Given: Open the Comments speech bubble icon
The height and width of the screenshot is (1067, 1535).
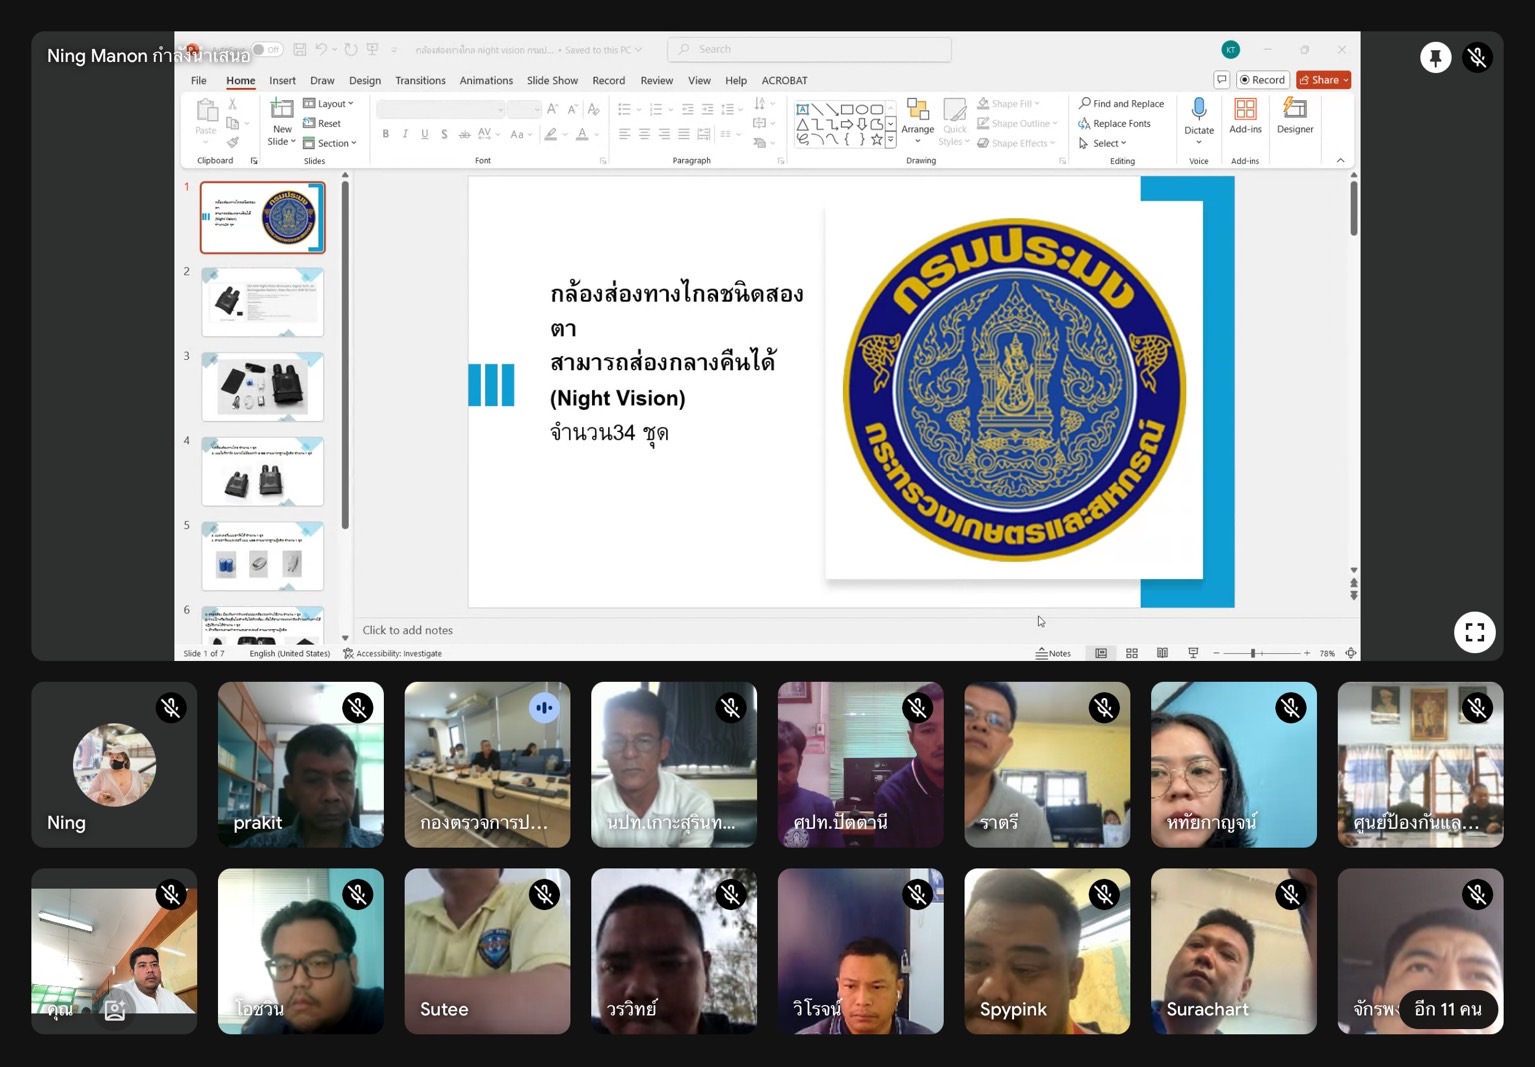Looking at the screenshot, I should point(1222,80).
